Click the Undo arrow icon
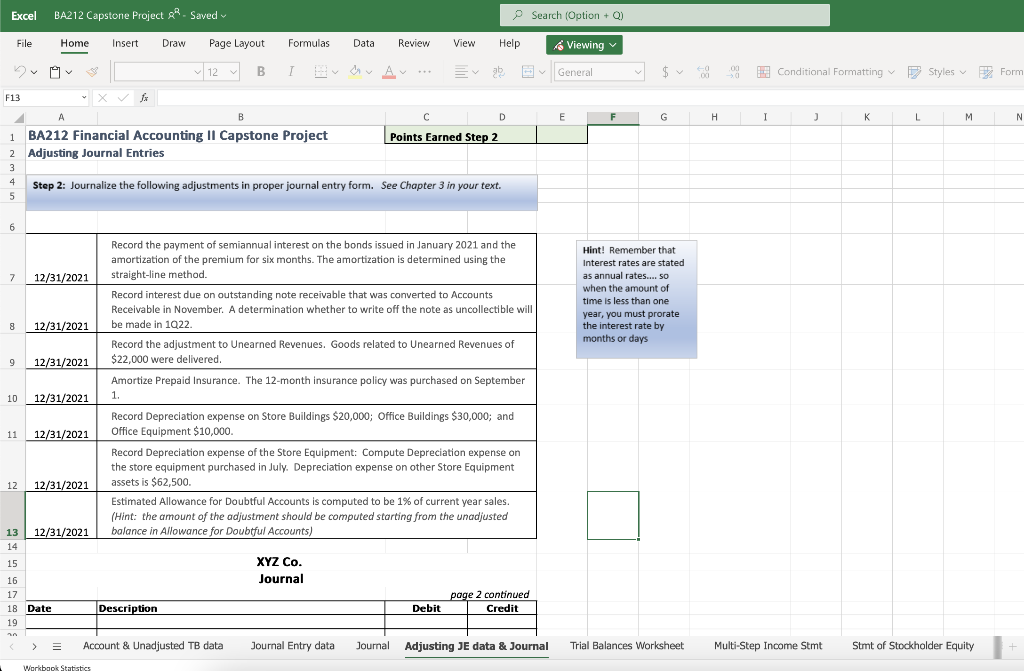This screenshot has height=671, width=1024. 20,72
